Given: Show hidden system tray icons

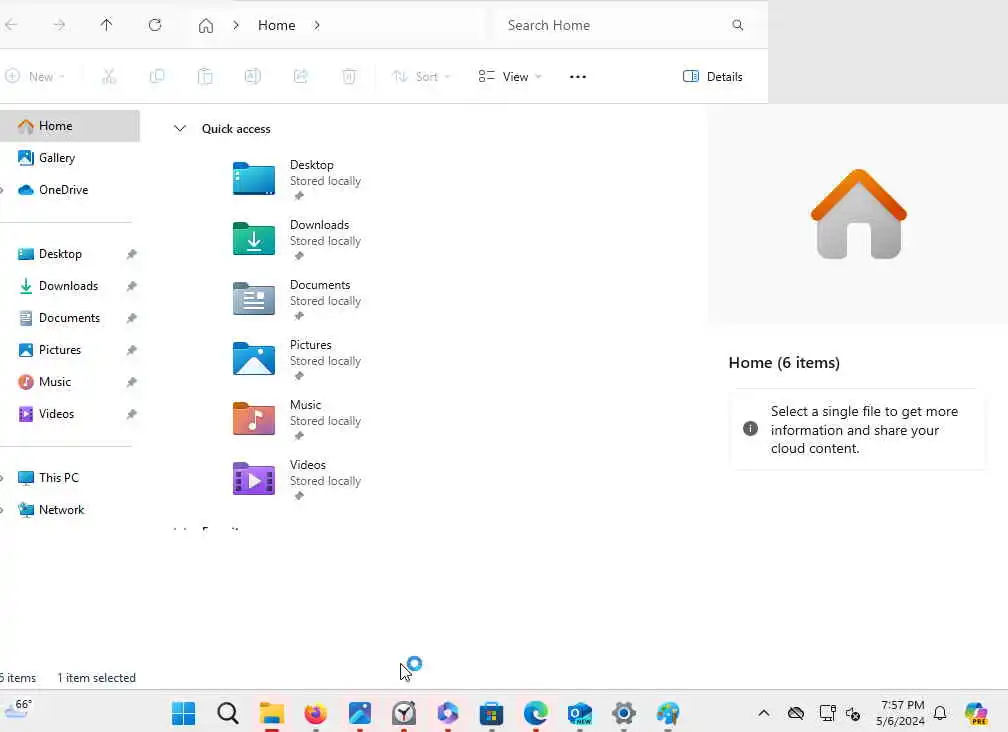Looking at the screenshot, I should (764, 713).
